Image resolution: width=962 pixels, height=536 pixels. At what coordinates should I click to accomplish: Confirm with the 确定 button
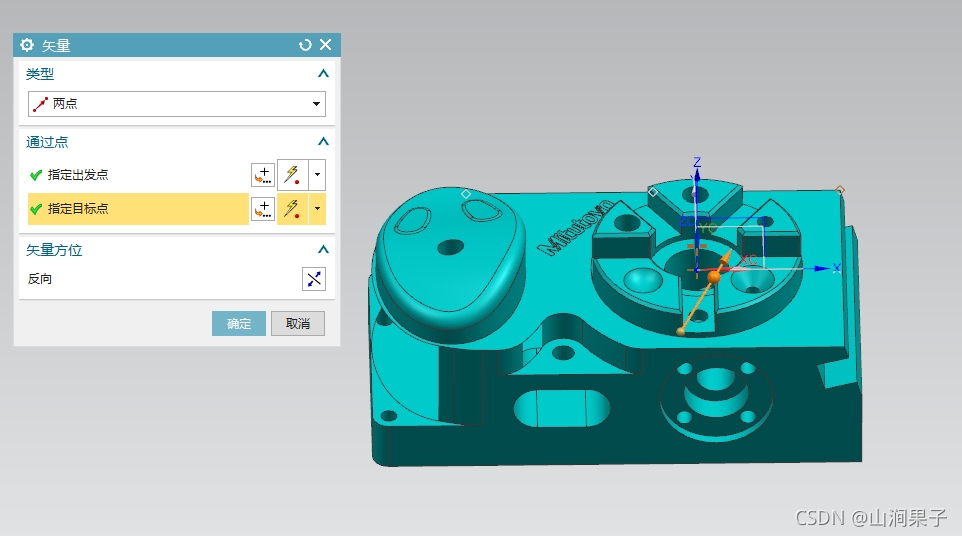pos(239,323)
